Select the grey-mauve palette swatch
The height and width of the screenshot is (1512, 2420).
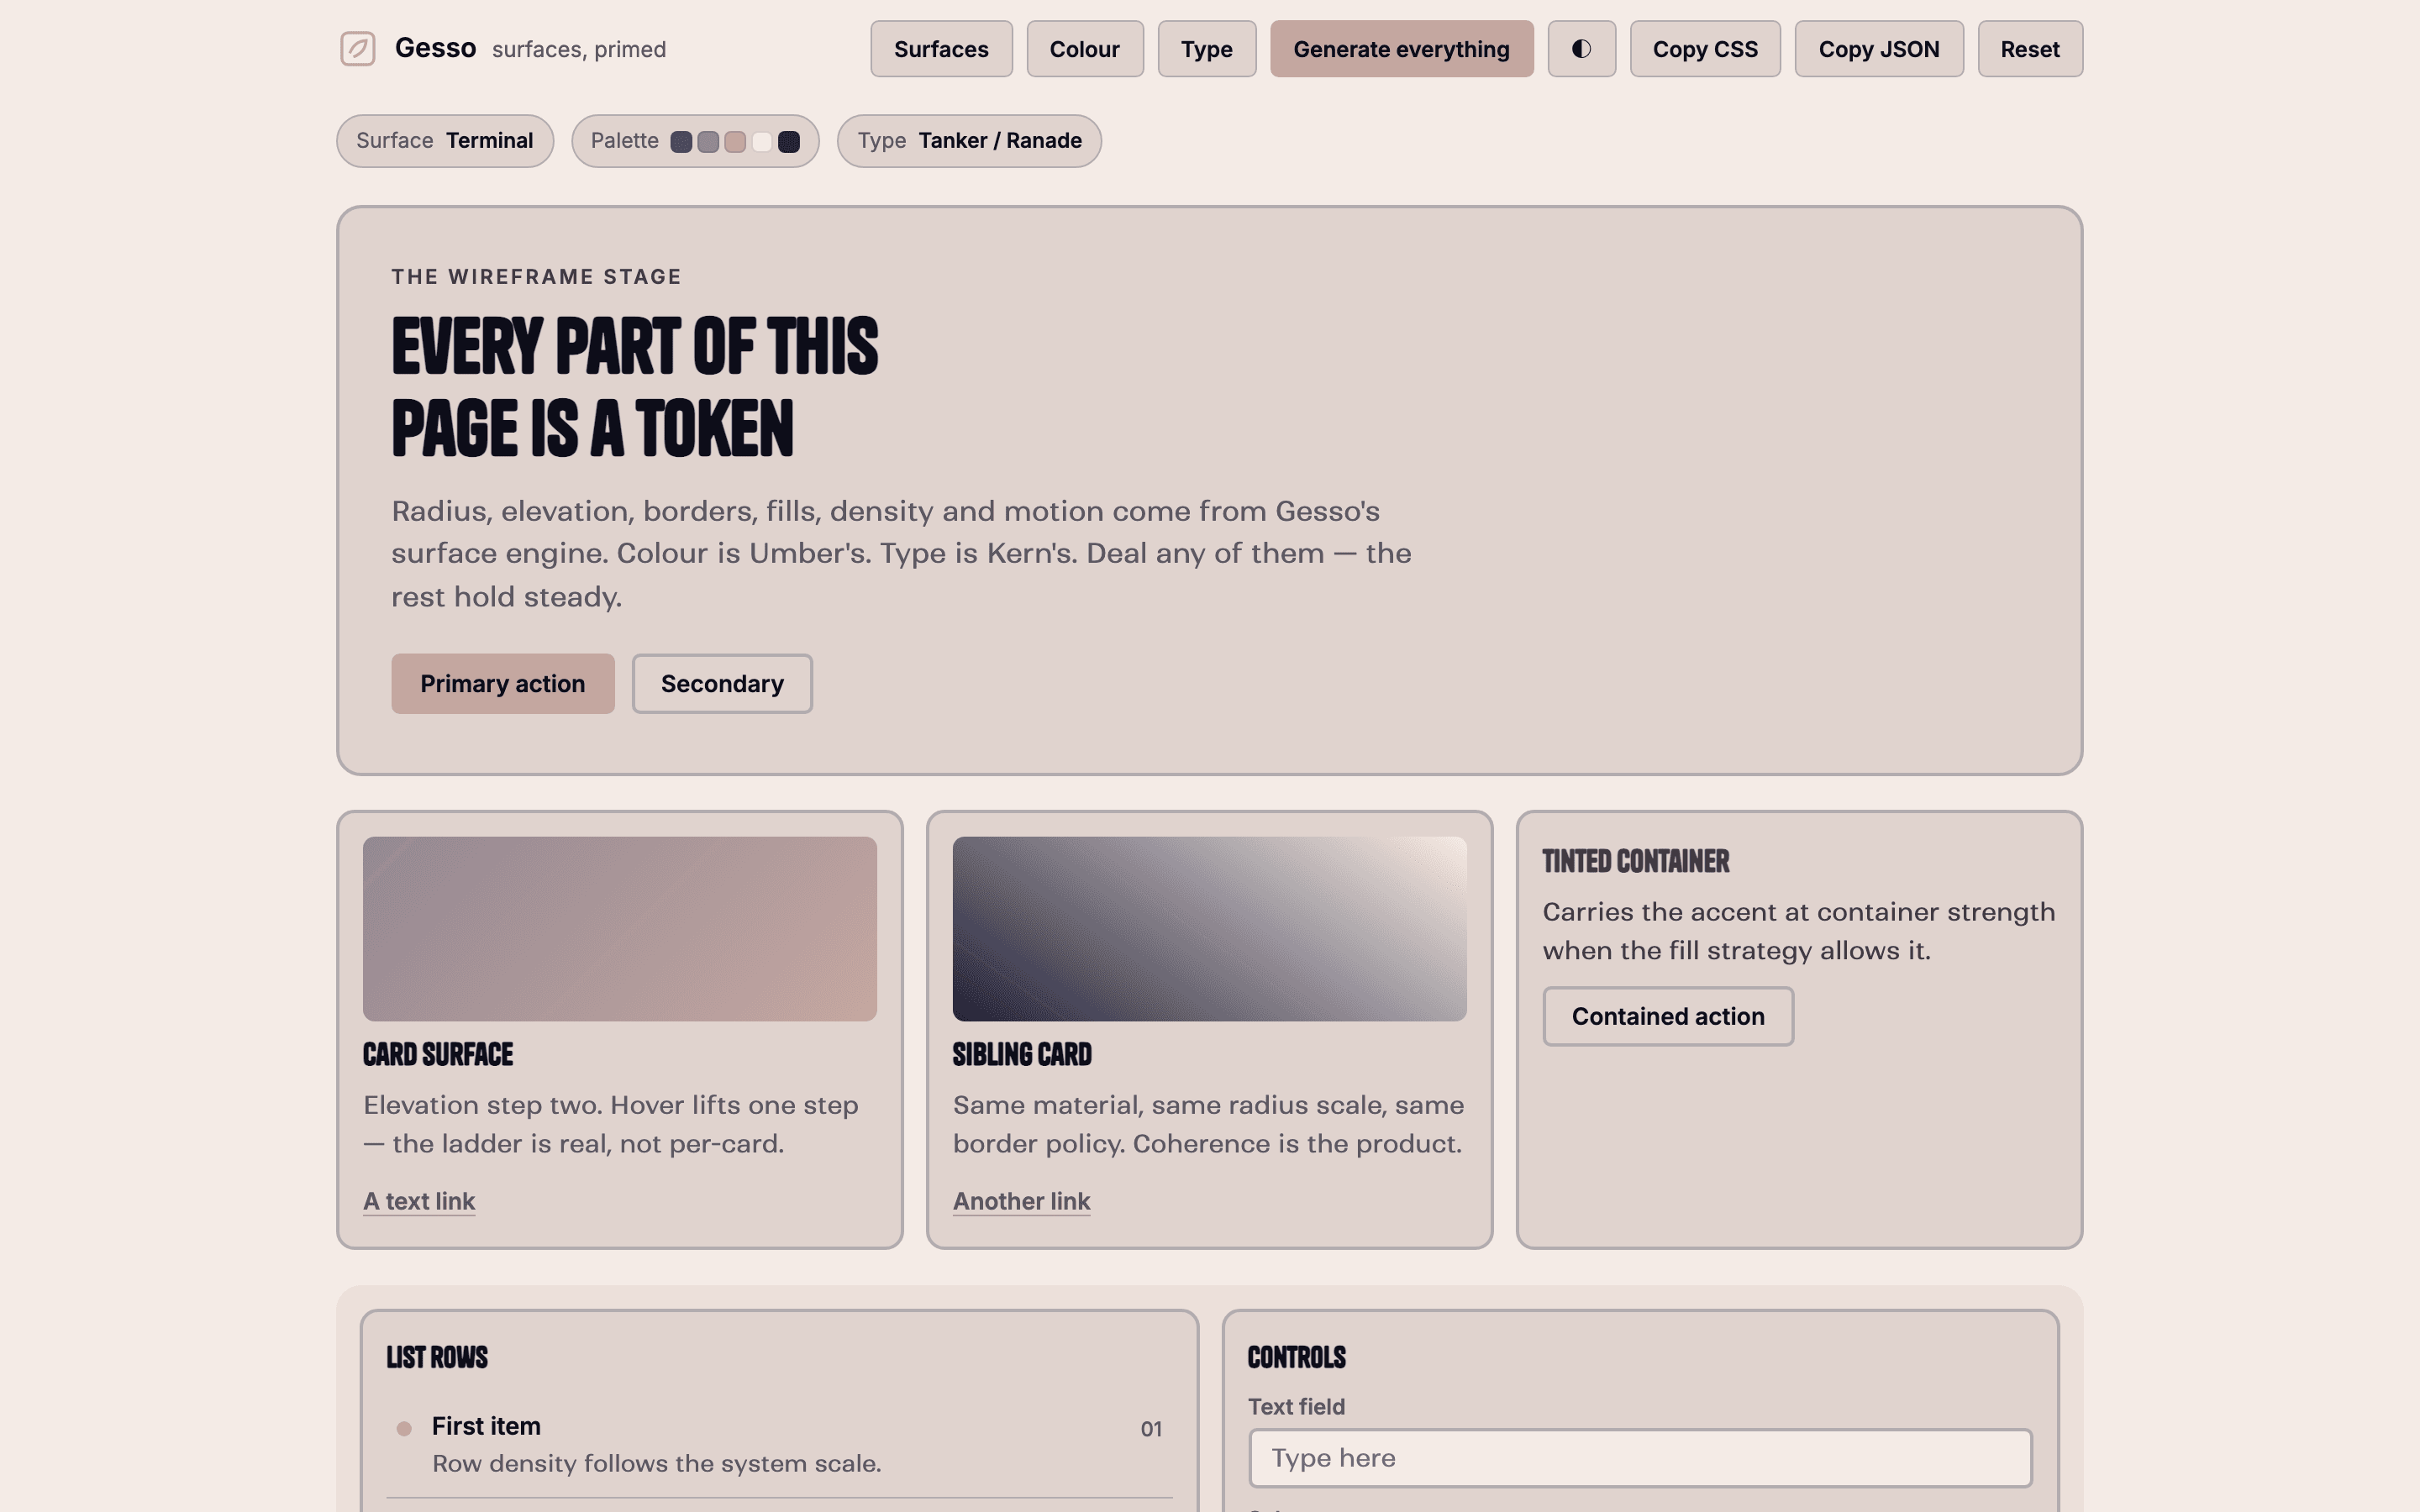point(708,142)
